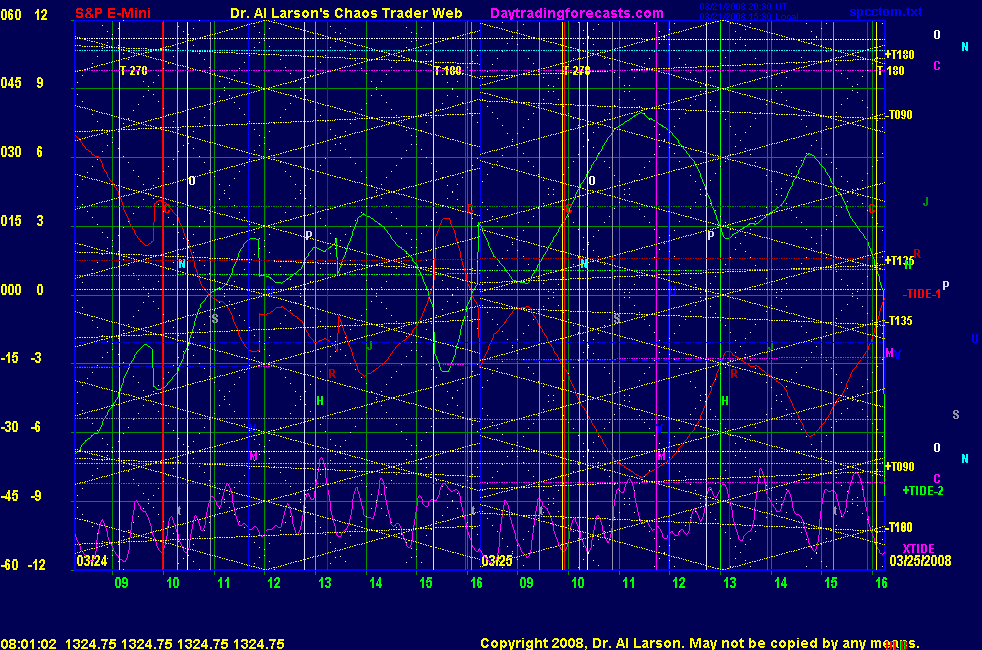Image resolution: width=982 pixels, height=650 pixels.
Task: Click the "015 3" y-axis value
Action: click(22, 220)
